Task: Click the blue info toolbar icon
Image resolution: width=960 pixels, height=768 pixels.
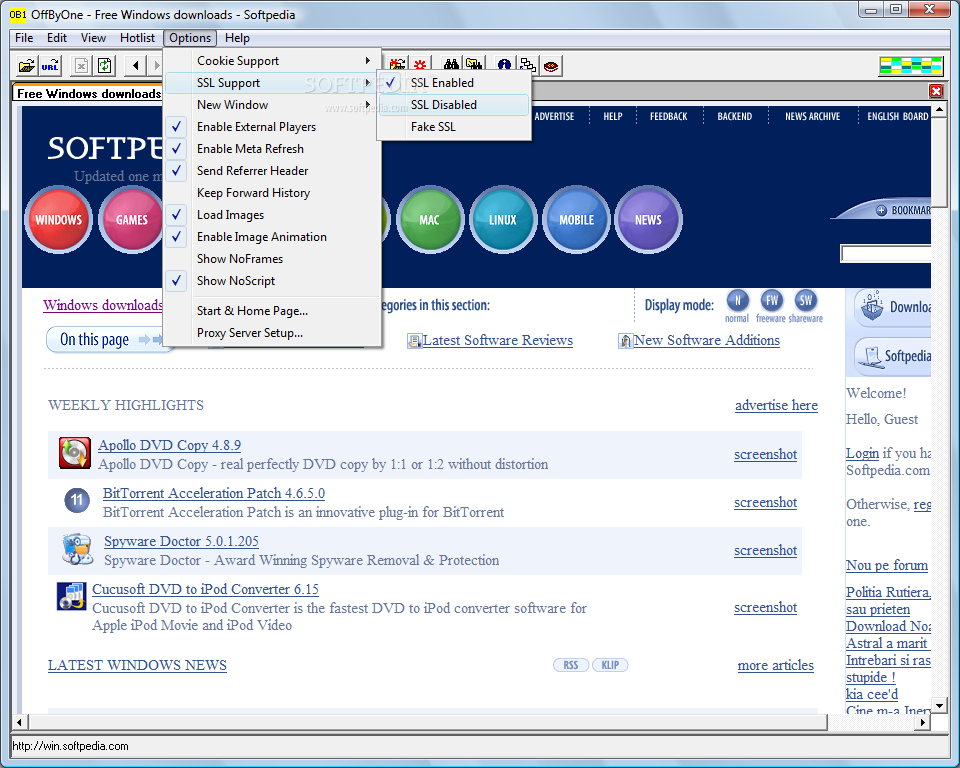Action: pos(504,65)
